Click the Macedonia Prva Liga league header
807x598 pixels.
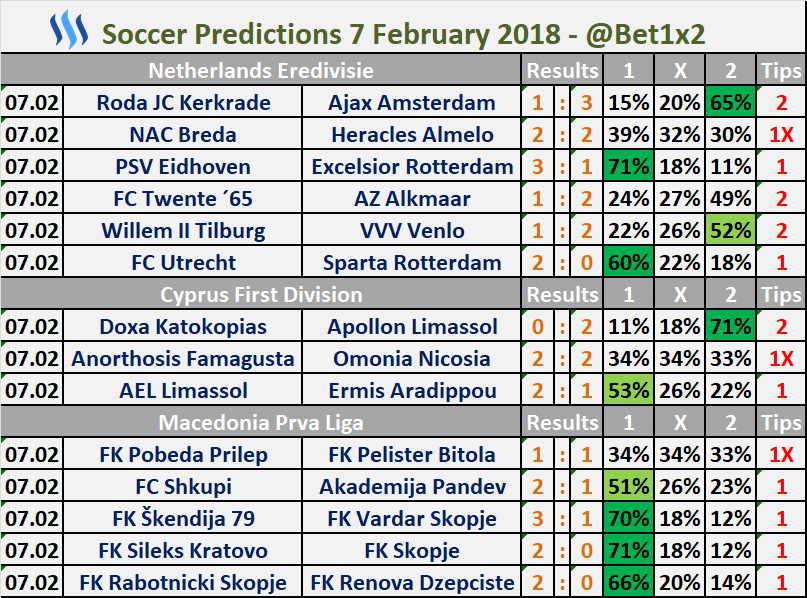tap(261, 423)
